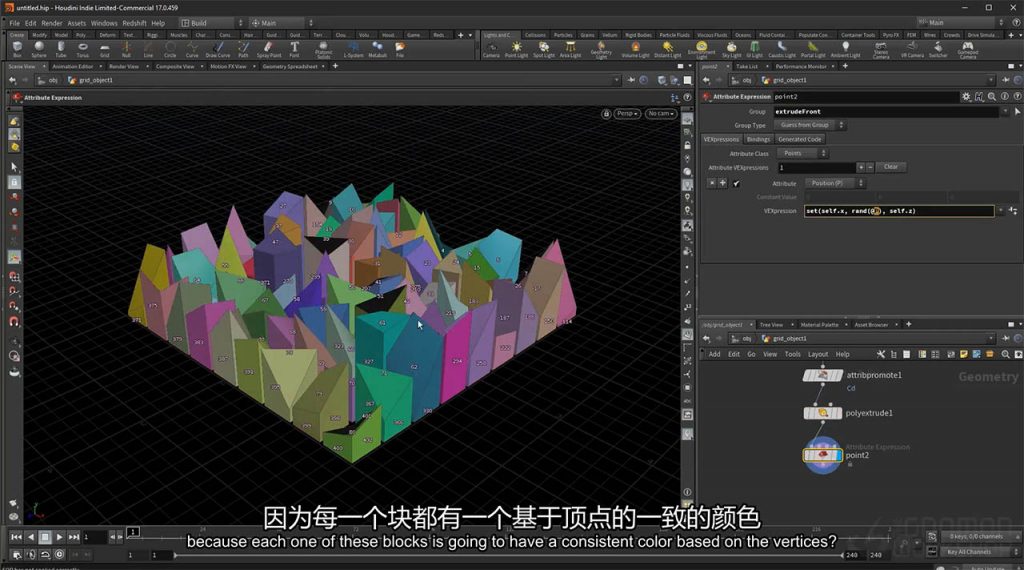Image resolution: width=1024 pixels, height=570 pixels.
Task: Select the Spray Paint shelf tool
Action: [268, 49]
